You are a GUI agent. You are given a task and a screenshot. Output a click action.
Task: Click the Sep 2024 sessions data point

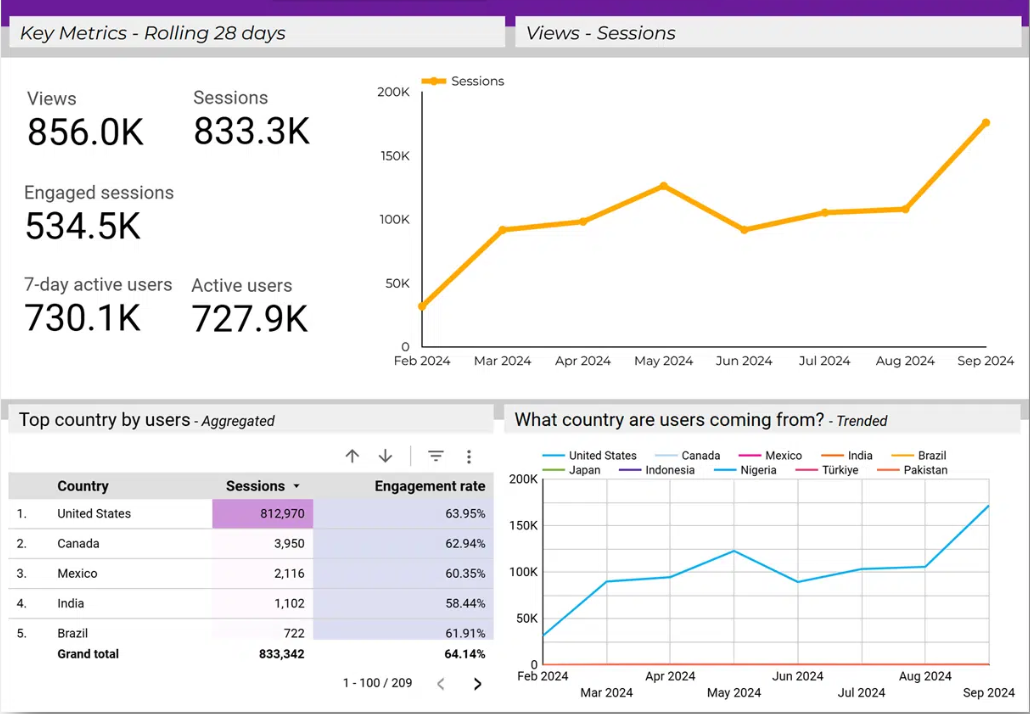click(x=985, y=123)
